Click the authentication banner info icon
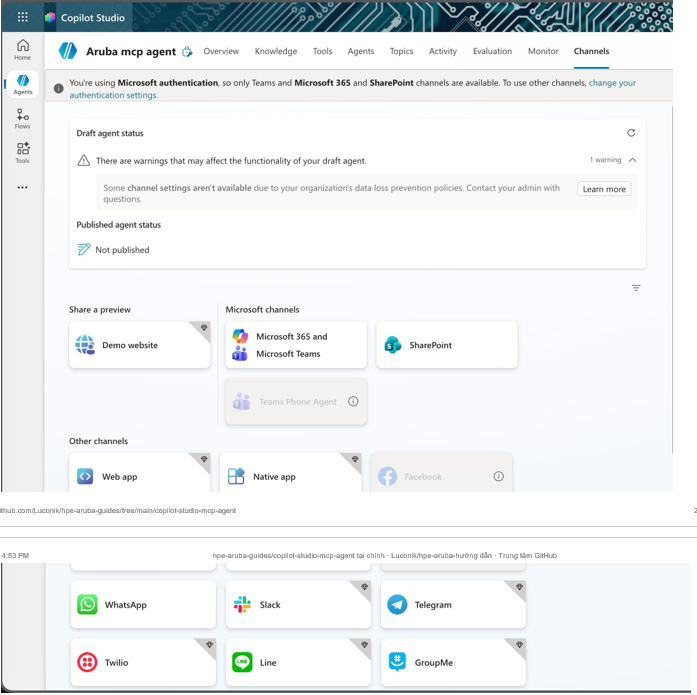The width and height of the screenshot is (697, 695). coord(58,88)
